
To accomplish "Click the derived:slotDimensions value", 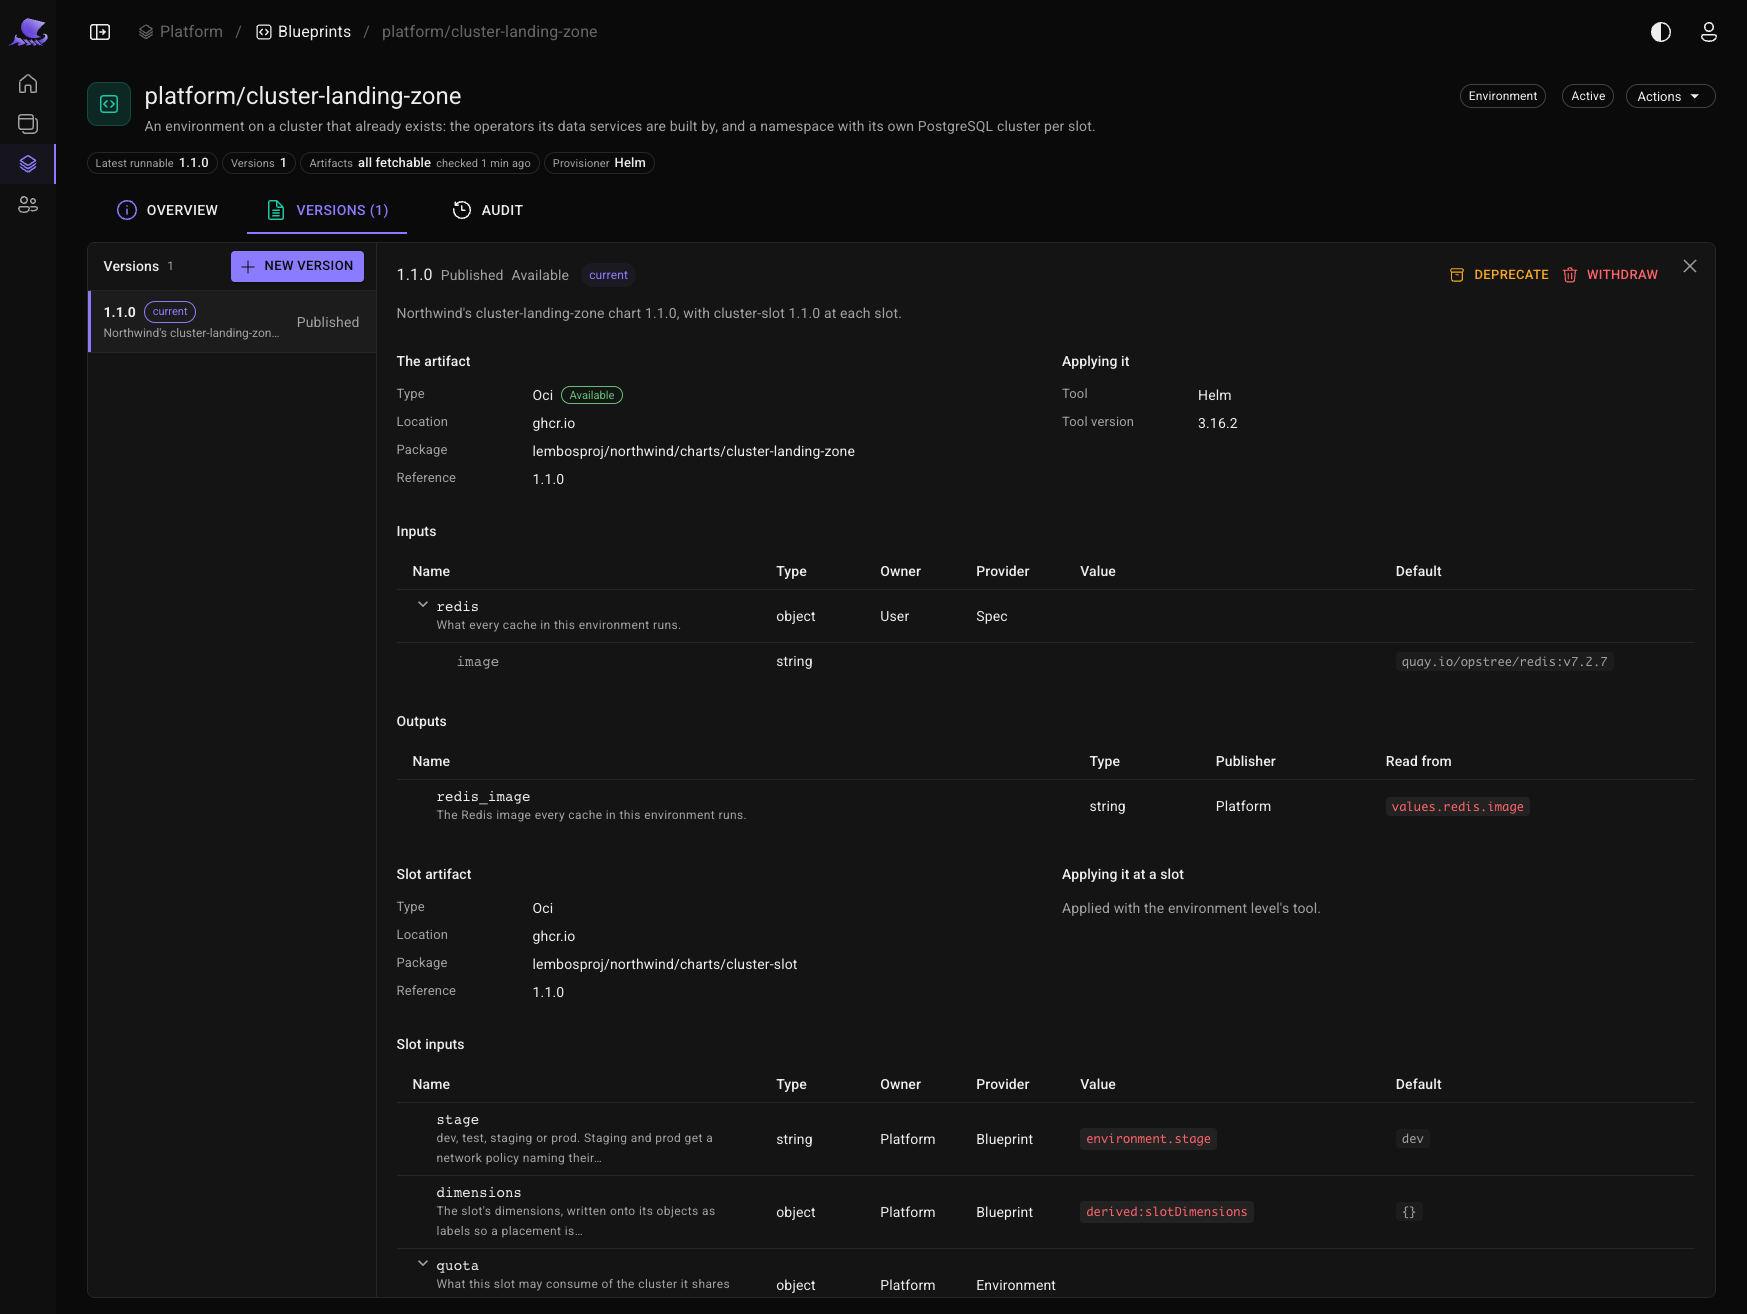I will (1166, 1212).
